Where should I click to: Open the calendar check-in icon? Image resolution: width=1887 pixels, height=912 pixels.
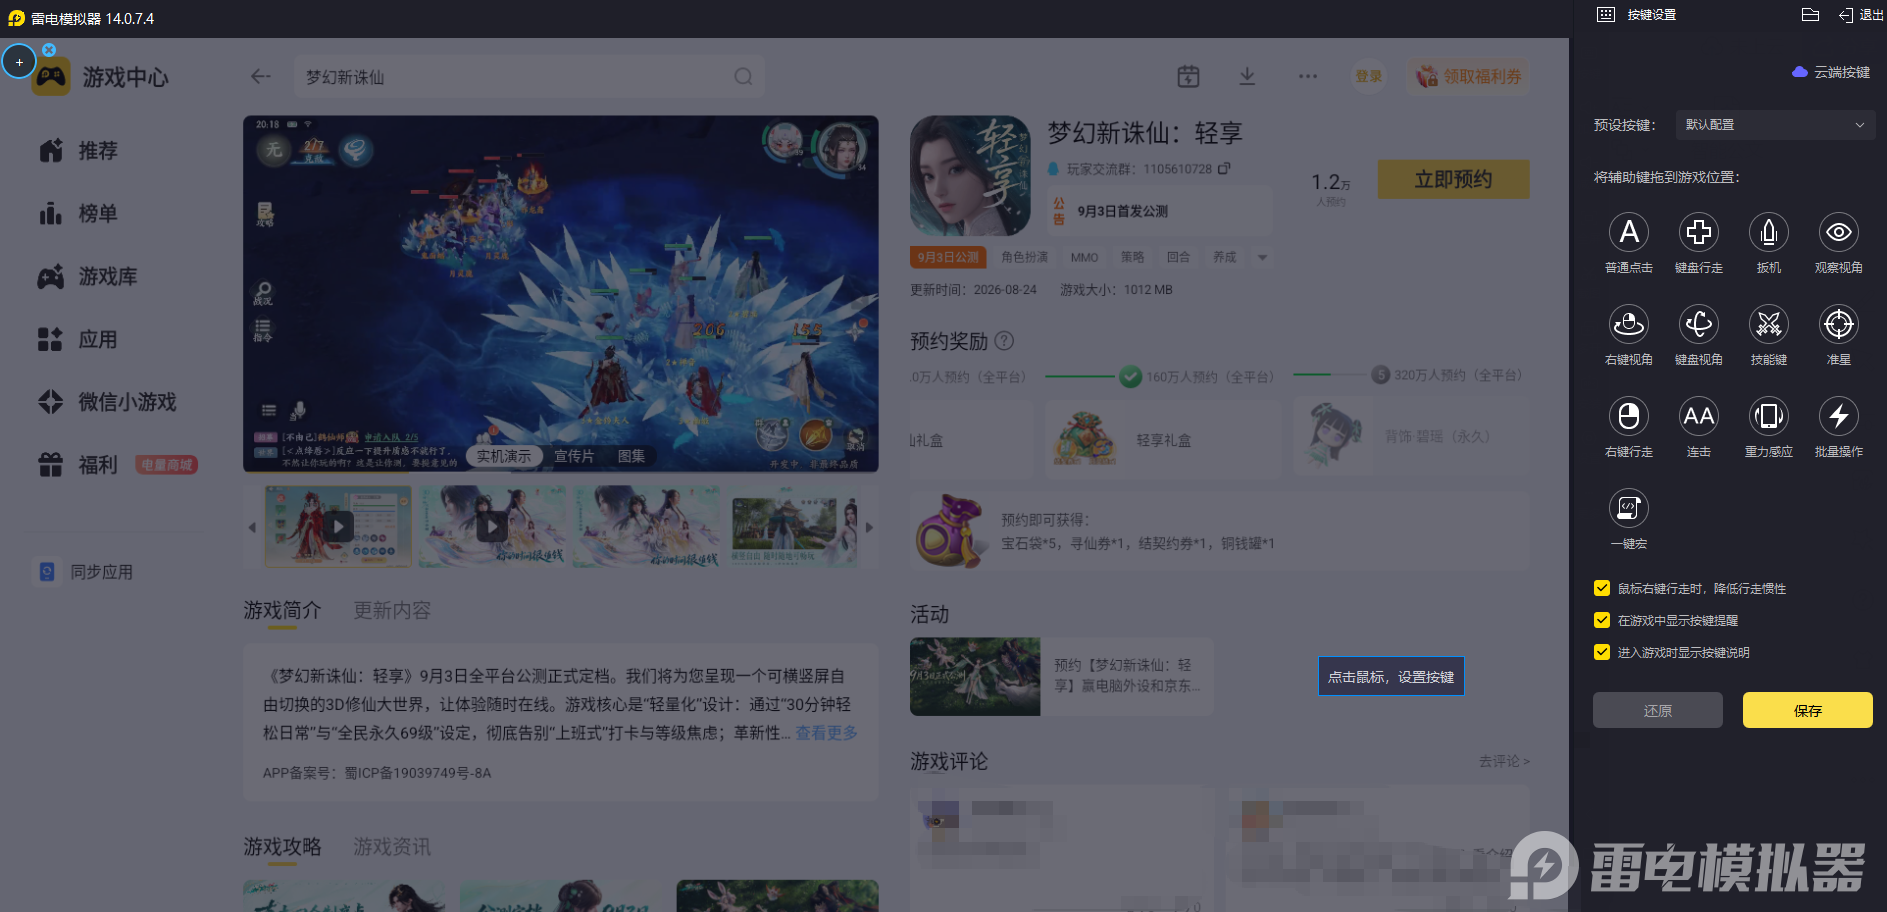coord(1188,76)
